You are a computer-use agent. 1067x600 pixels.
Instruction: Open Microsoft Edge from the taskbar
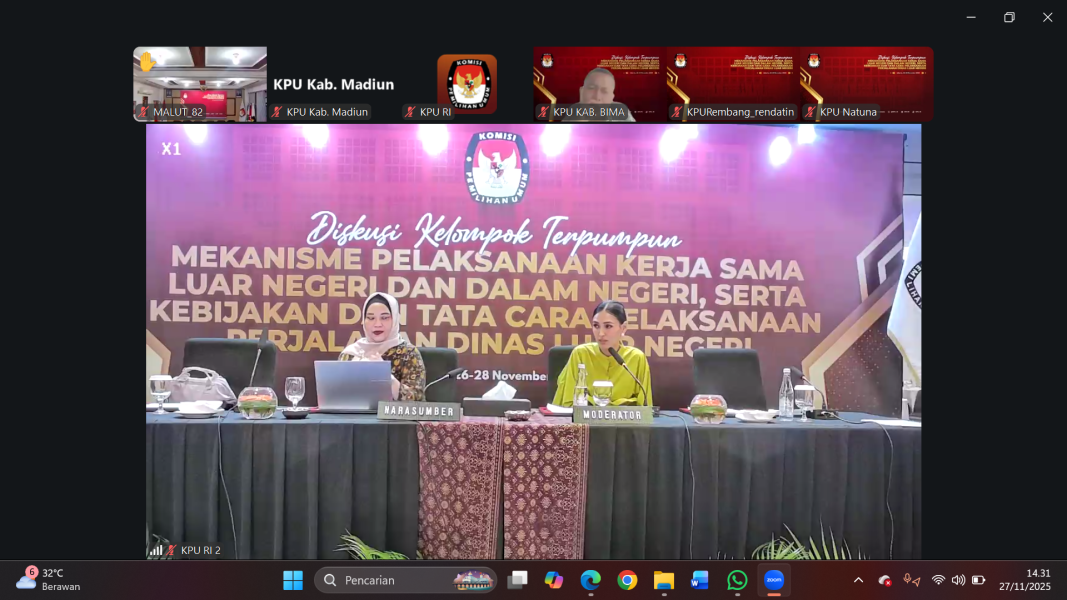[591, 580]
